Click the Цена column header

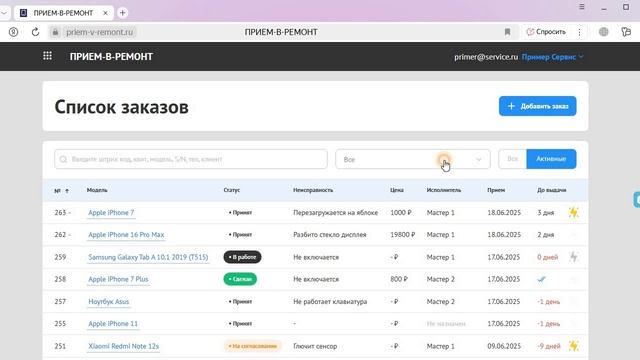point(397,190)
